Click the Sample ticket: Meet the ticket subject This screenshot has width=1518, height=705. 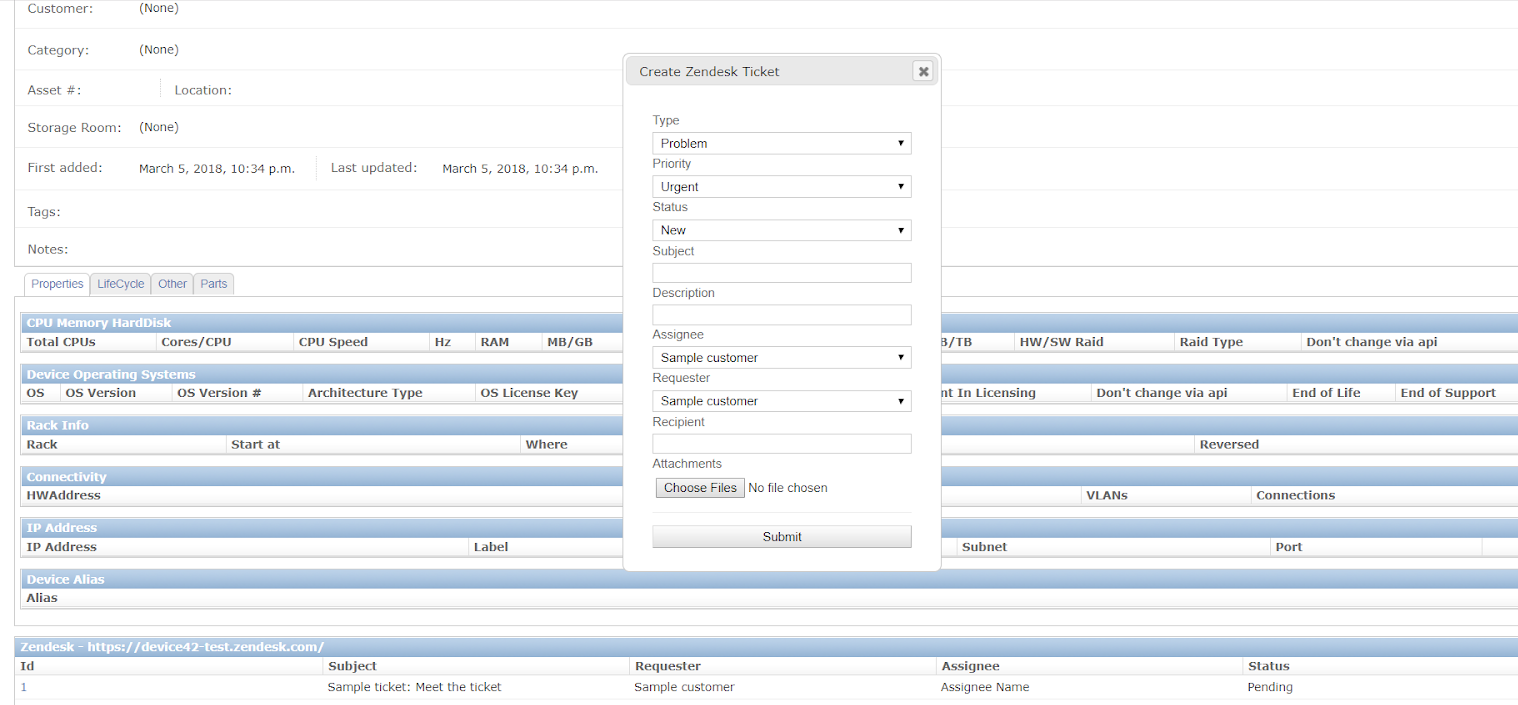point(414,687)
